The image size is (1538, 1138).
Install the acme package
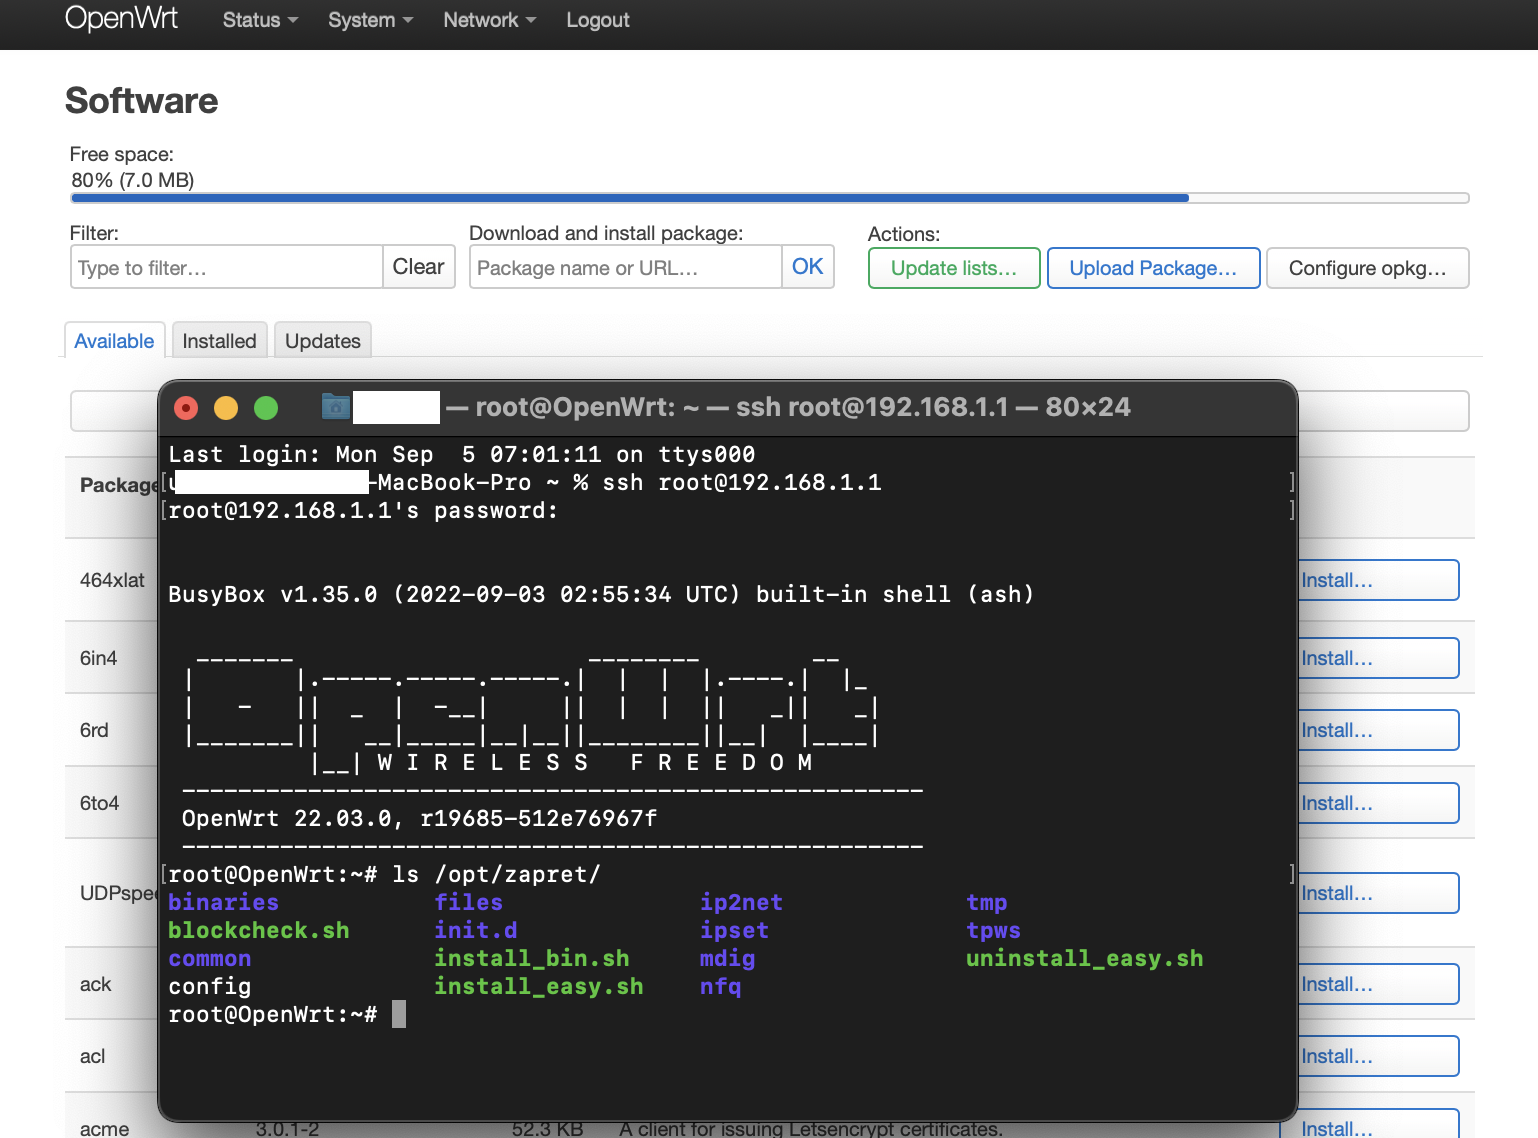[x=1369, y=1124]
